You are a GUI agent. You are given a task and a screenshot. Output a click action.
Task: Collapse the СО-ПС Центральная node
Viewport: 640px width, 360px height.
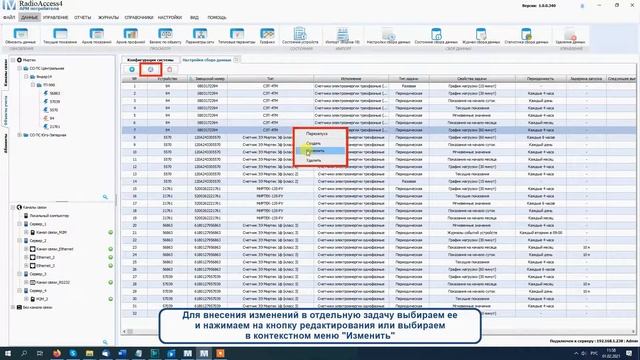20,68
